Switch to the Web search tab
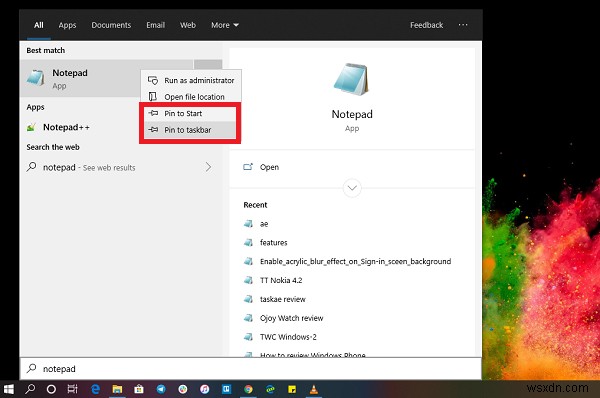This screenshot has width=600, height=398. point(188,25)
